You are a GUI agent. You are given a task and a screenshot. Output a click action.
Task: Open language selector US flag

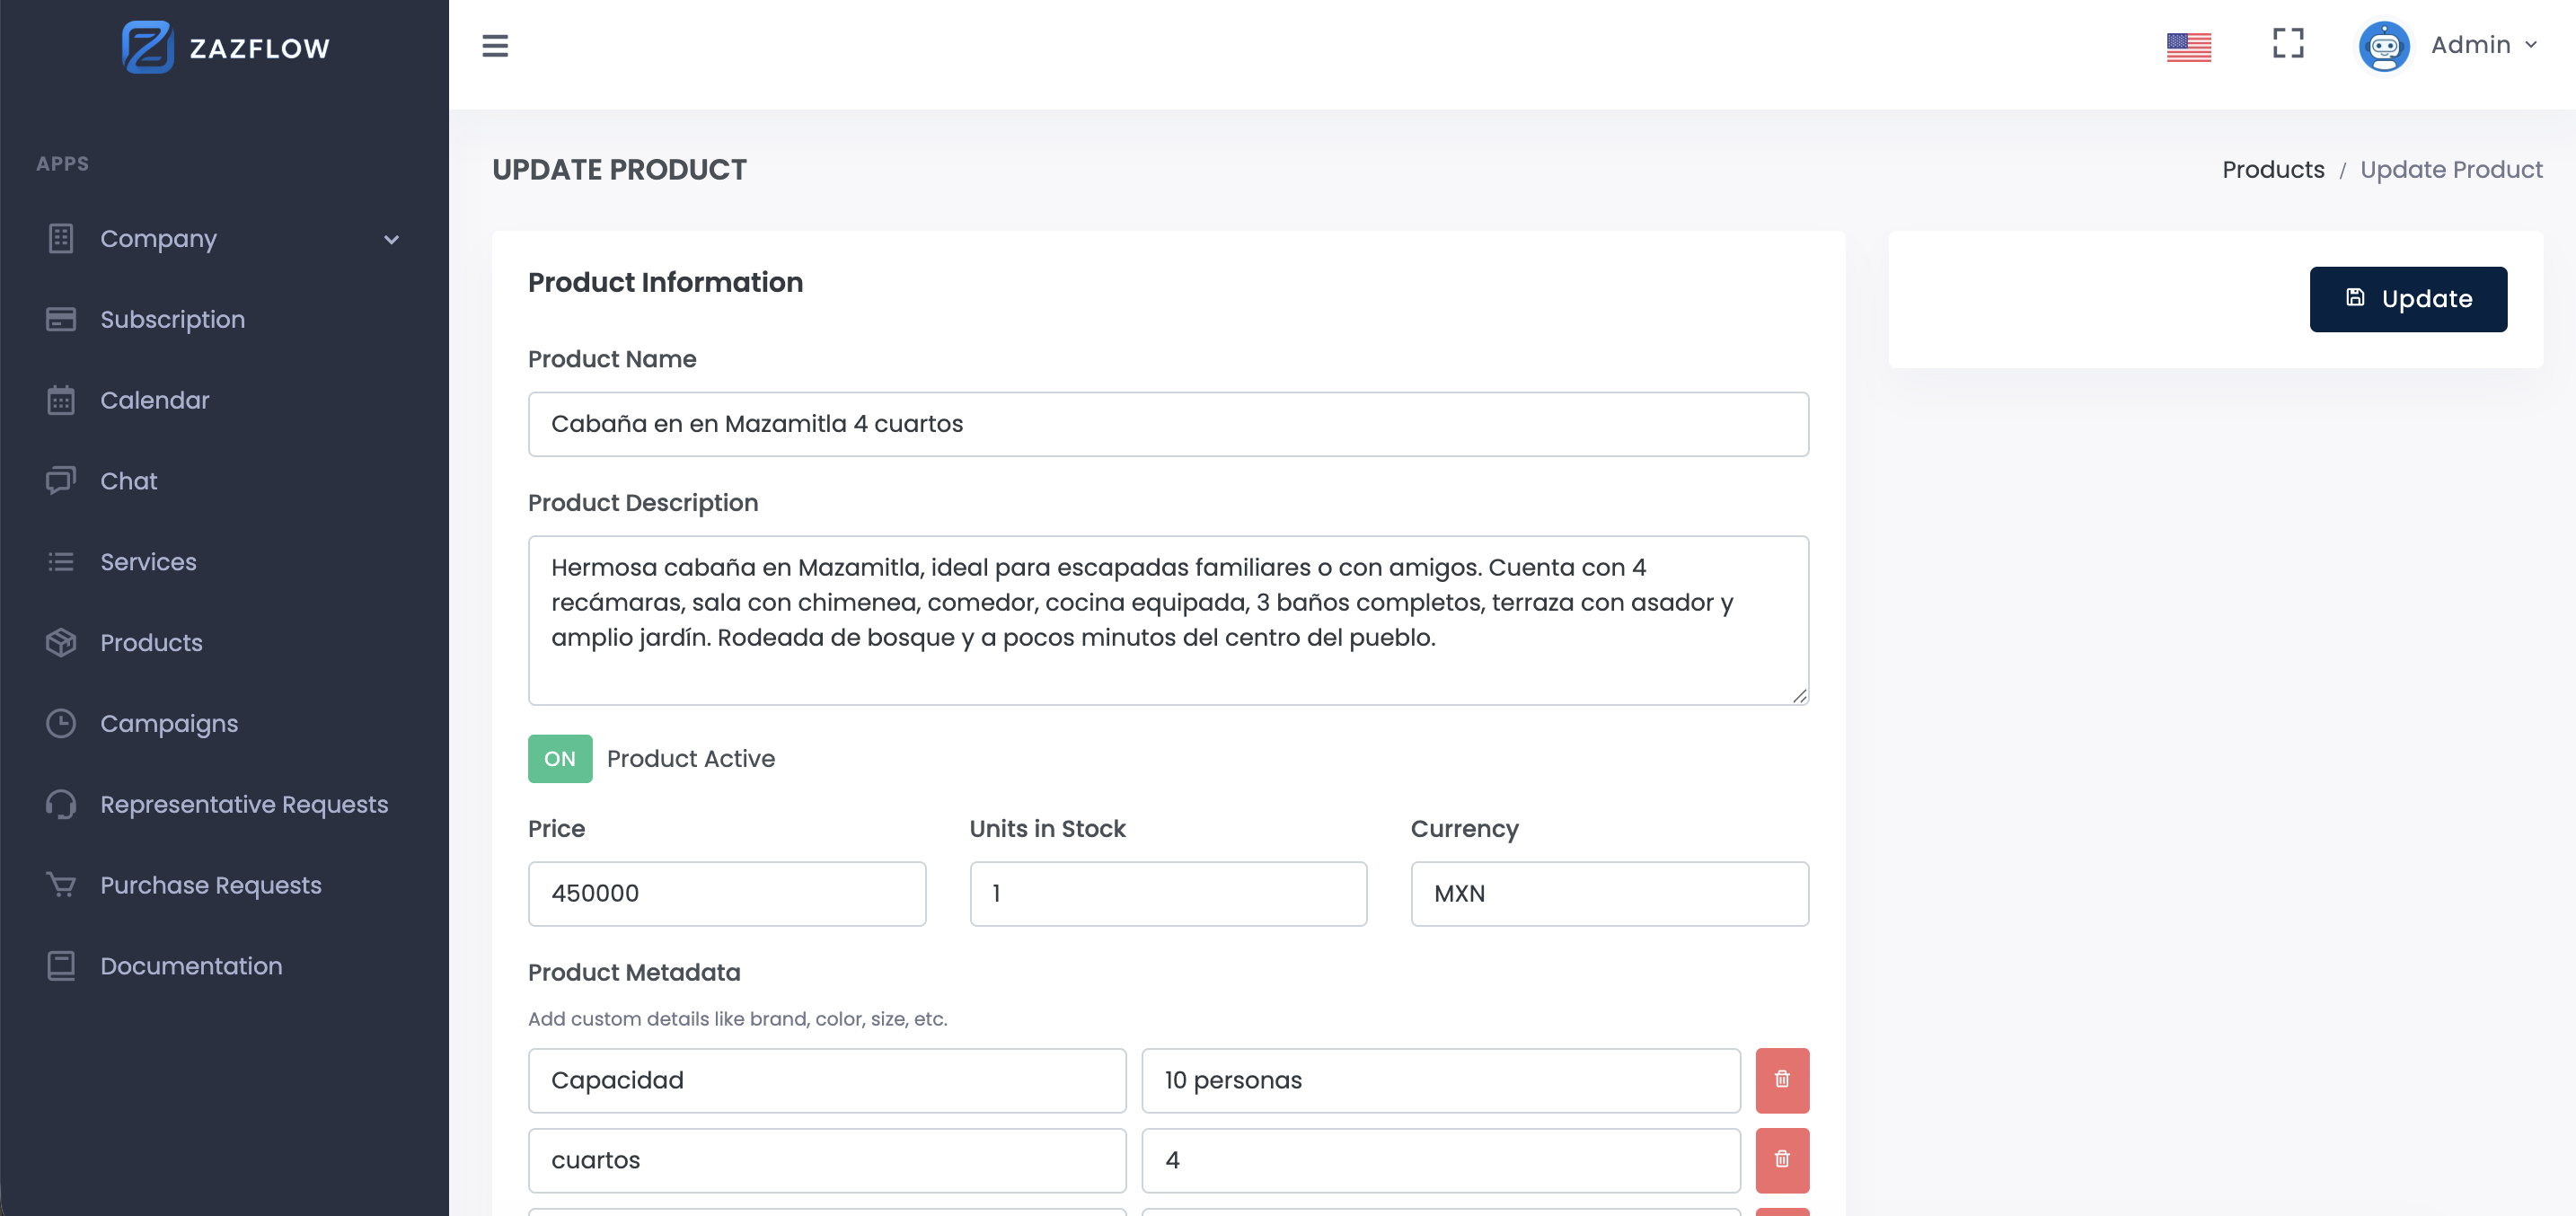[x=2188, y=46]
